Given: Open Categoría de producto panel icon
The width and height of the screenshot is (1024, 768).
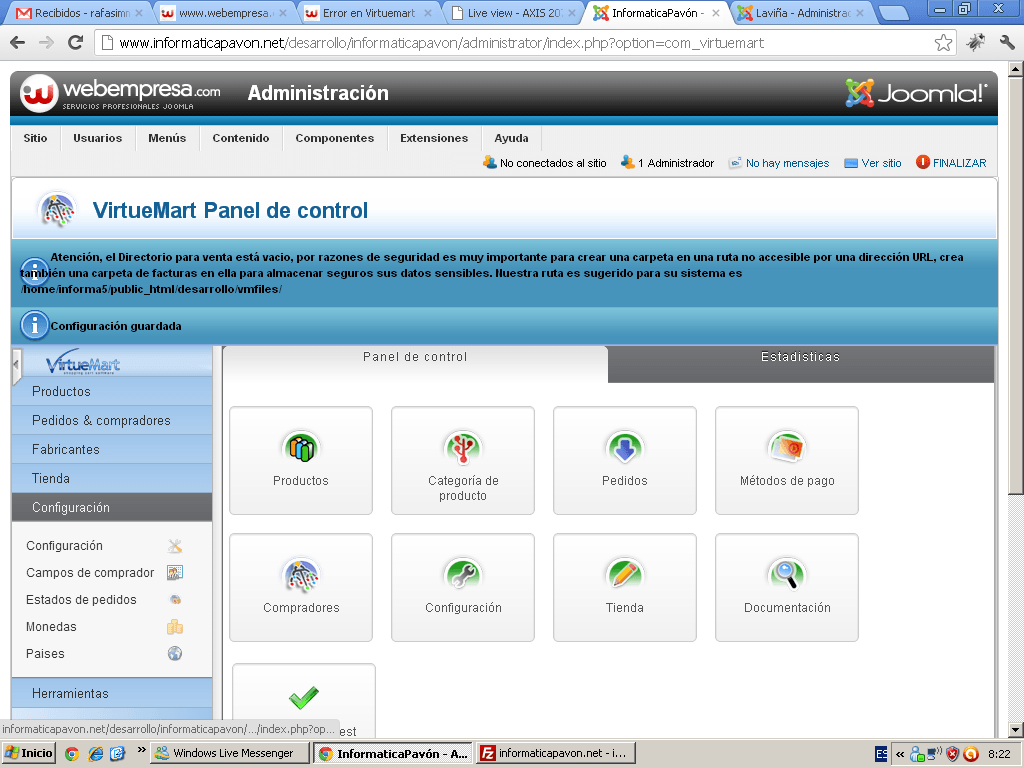Looking at the screenshot, I should [463, 460].
